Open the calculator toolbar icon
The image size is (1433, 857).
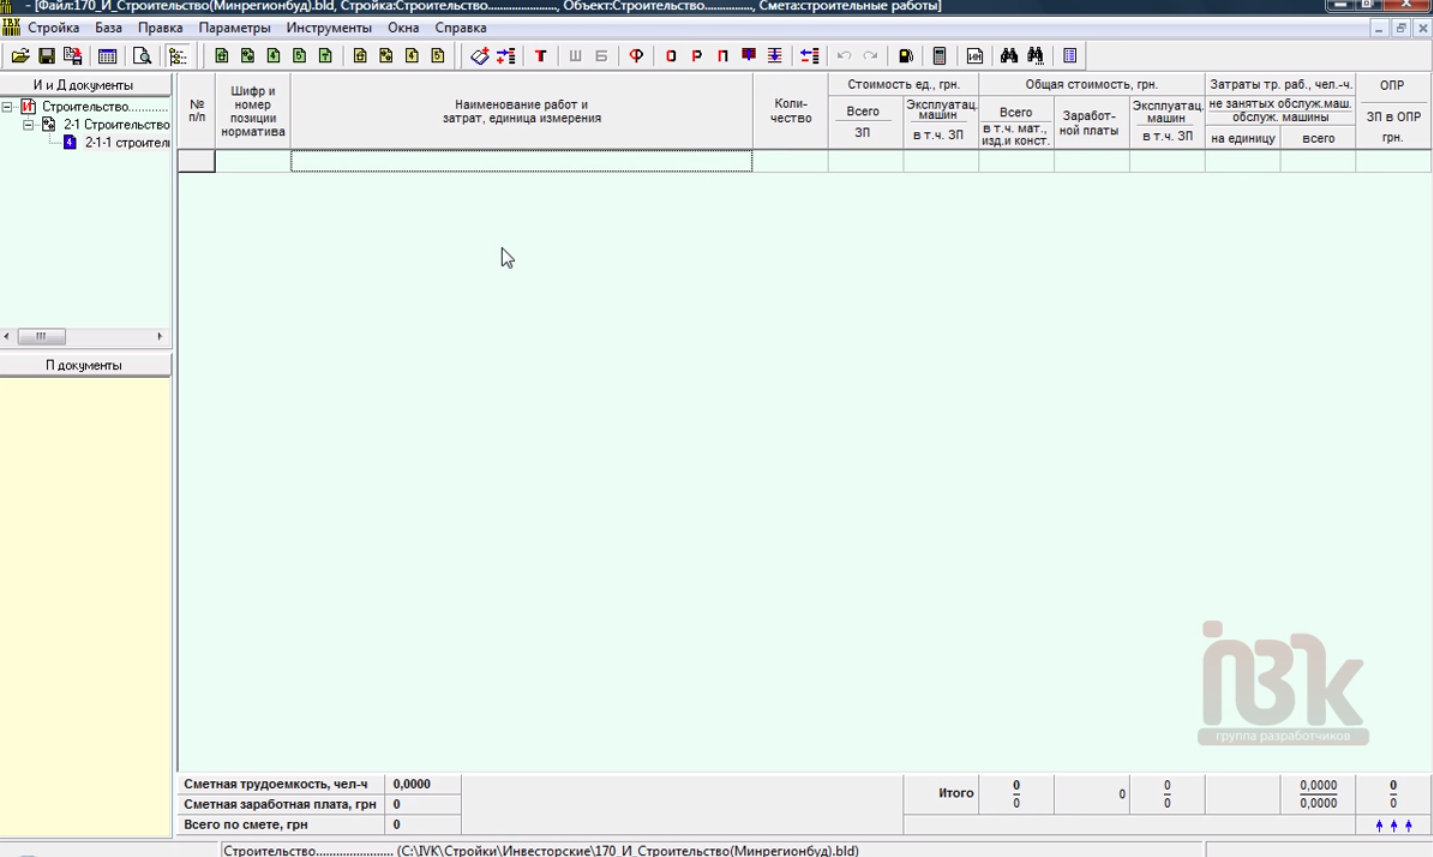[939, 56]
